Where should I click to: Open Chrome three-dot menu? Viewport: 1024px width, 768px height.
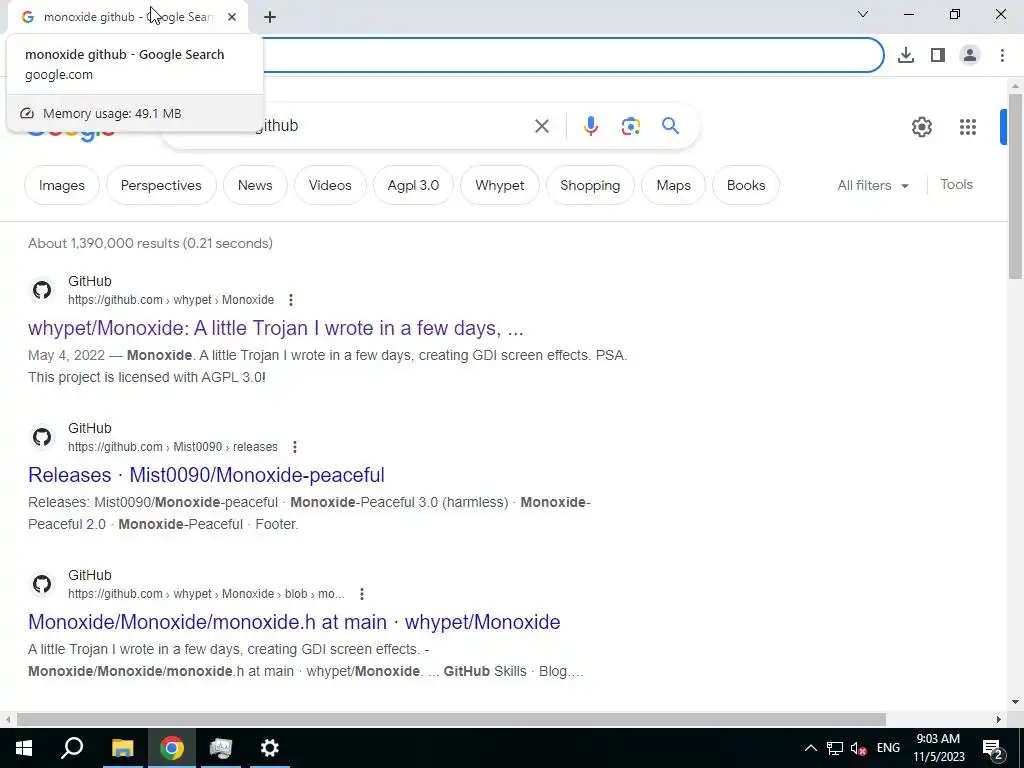point(1002,55)
